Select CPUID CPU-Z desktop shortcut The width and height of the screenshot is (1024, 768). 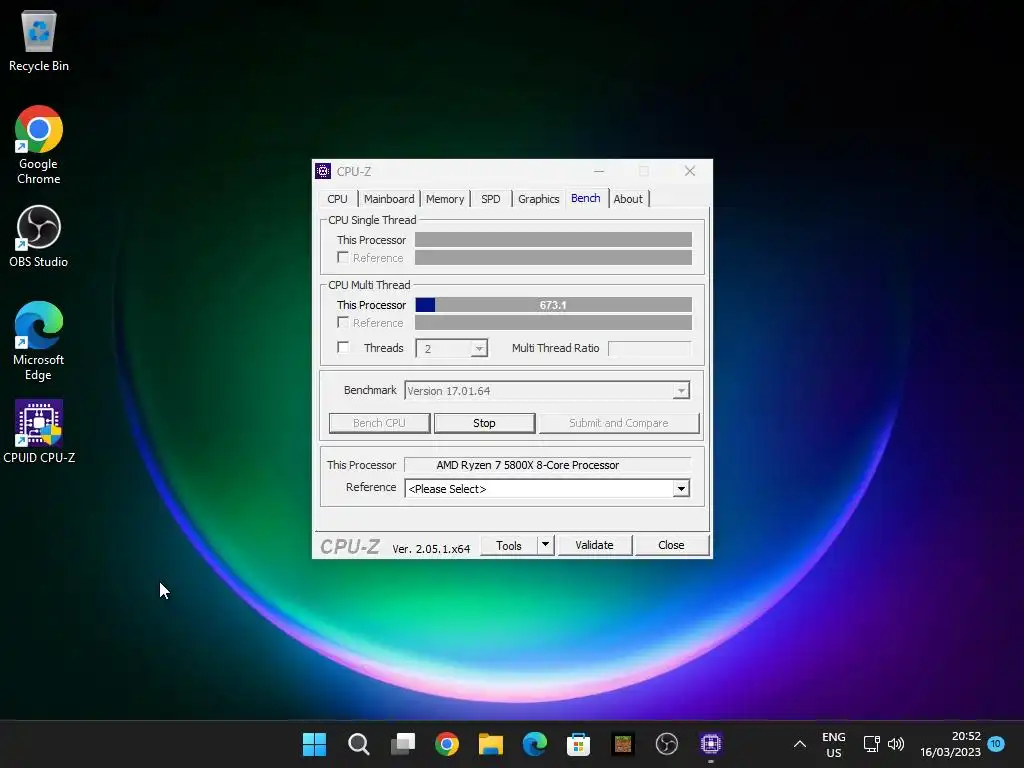pyautogui.click(x=39, y=432)
